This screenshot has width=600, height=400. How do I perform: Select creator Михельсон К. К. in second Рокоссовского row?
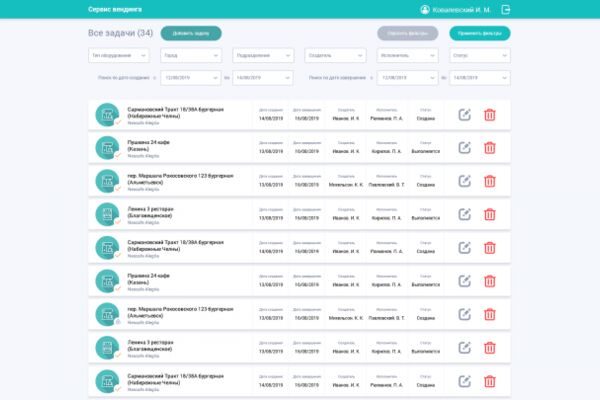346,318
